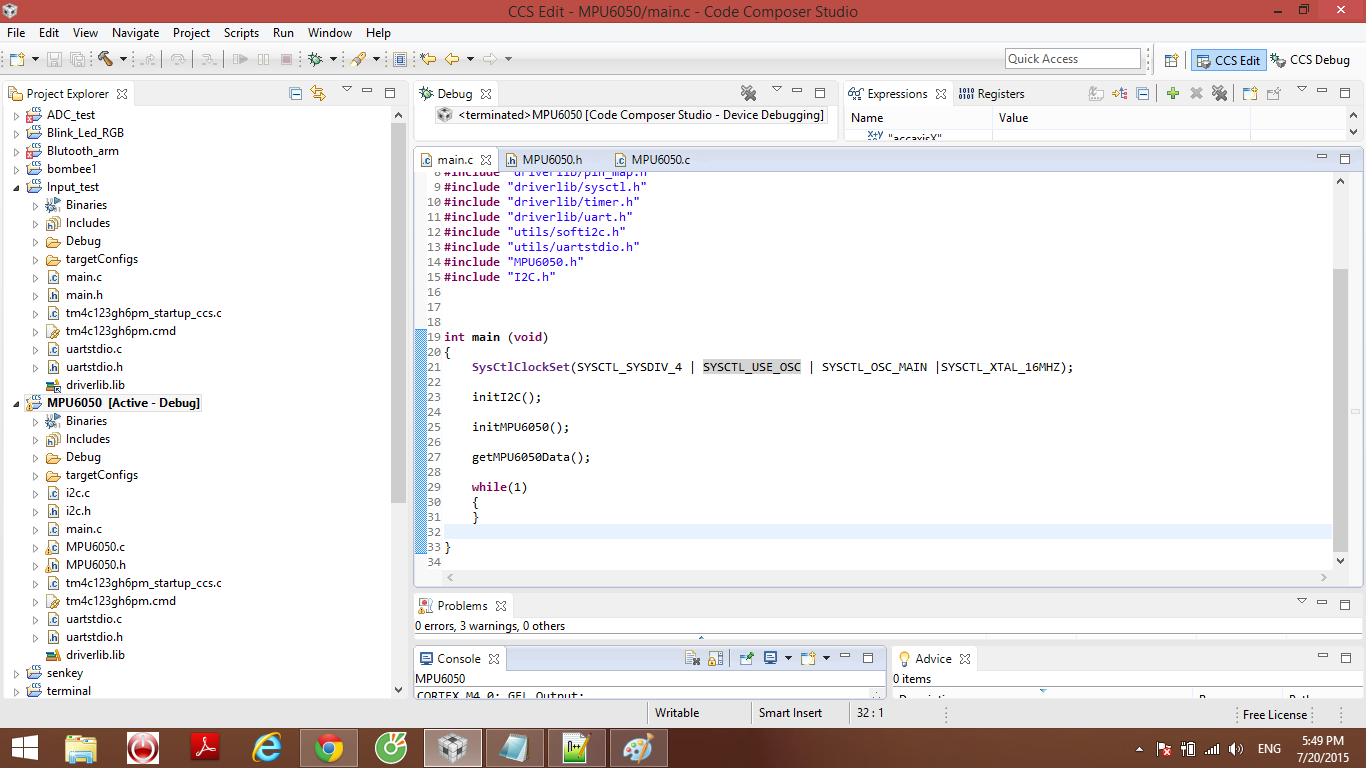The width and height of the screenshot is (1366, 768).
Task: Open Project Explorer view menu triangle
Action: point(347,90)
